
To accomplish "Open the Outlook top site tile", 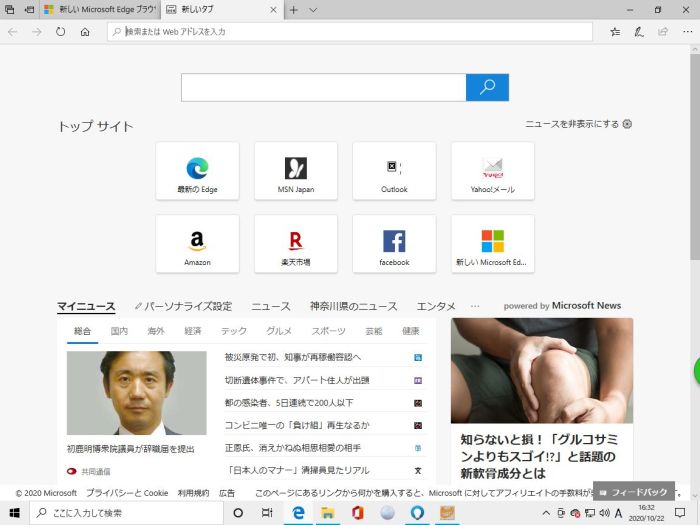I will point(394,170).
